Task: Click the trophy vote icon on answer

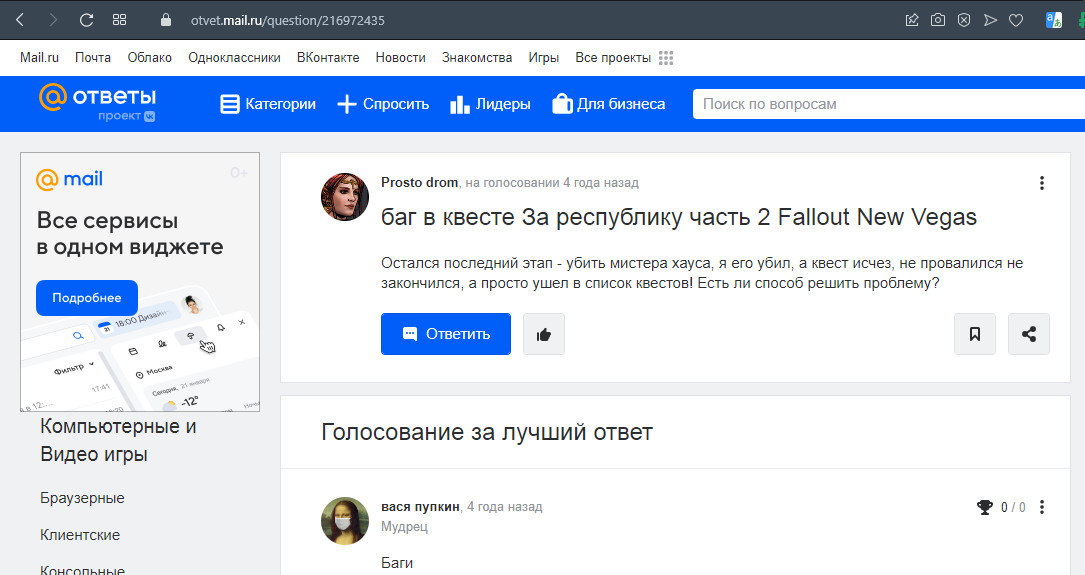Action: (x=985, y=507)
